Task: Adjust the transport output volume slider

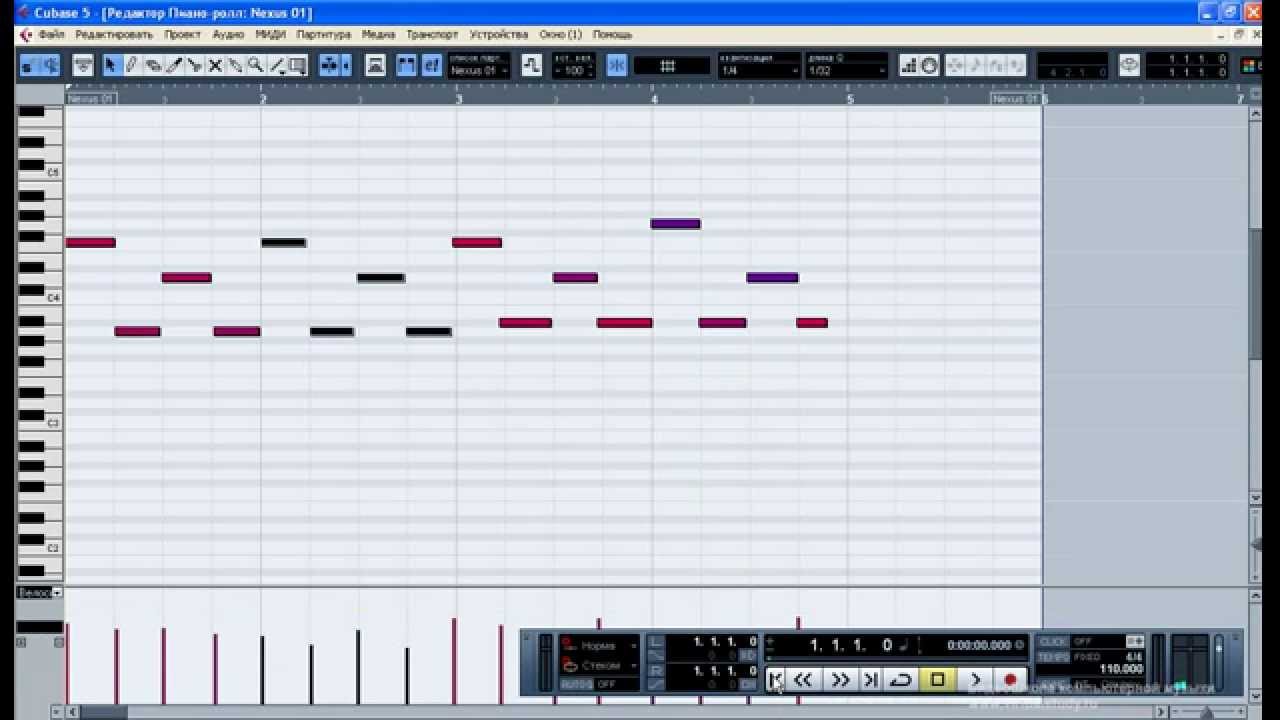Action: pyautogui.click(x=1219, y=661)
